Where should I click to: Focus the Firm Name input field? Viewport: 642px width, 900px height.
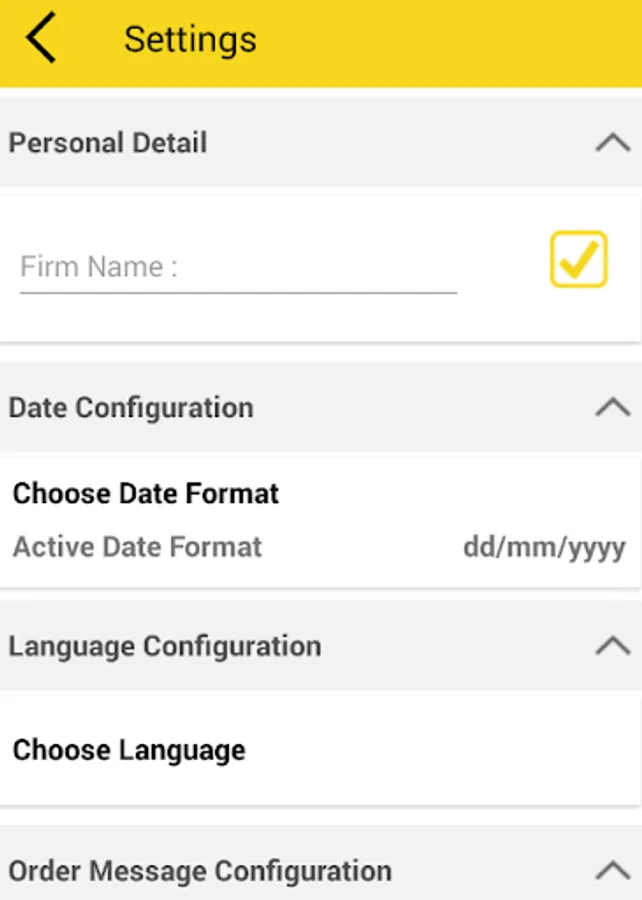[238, 267]
